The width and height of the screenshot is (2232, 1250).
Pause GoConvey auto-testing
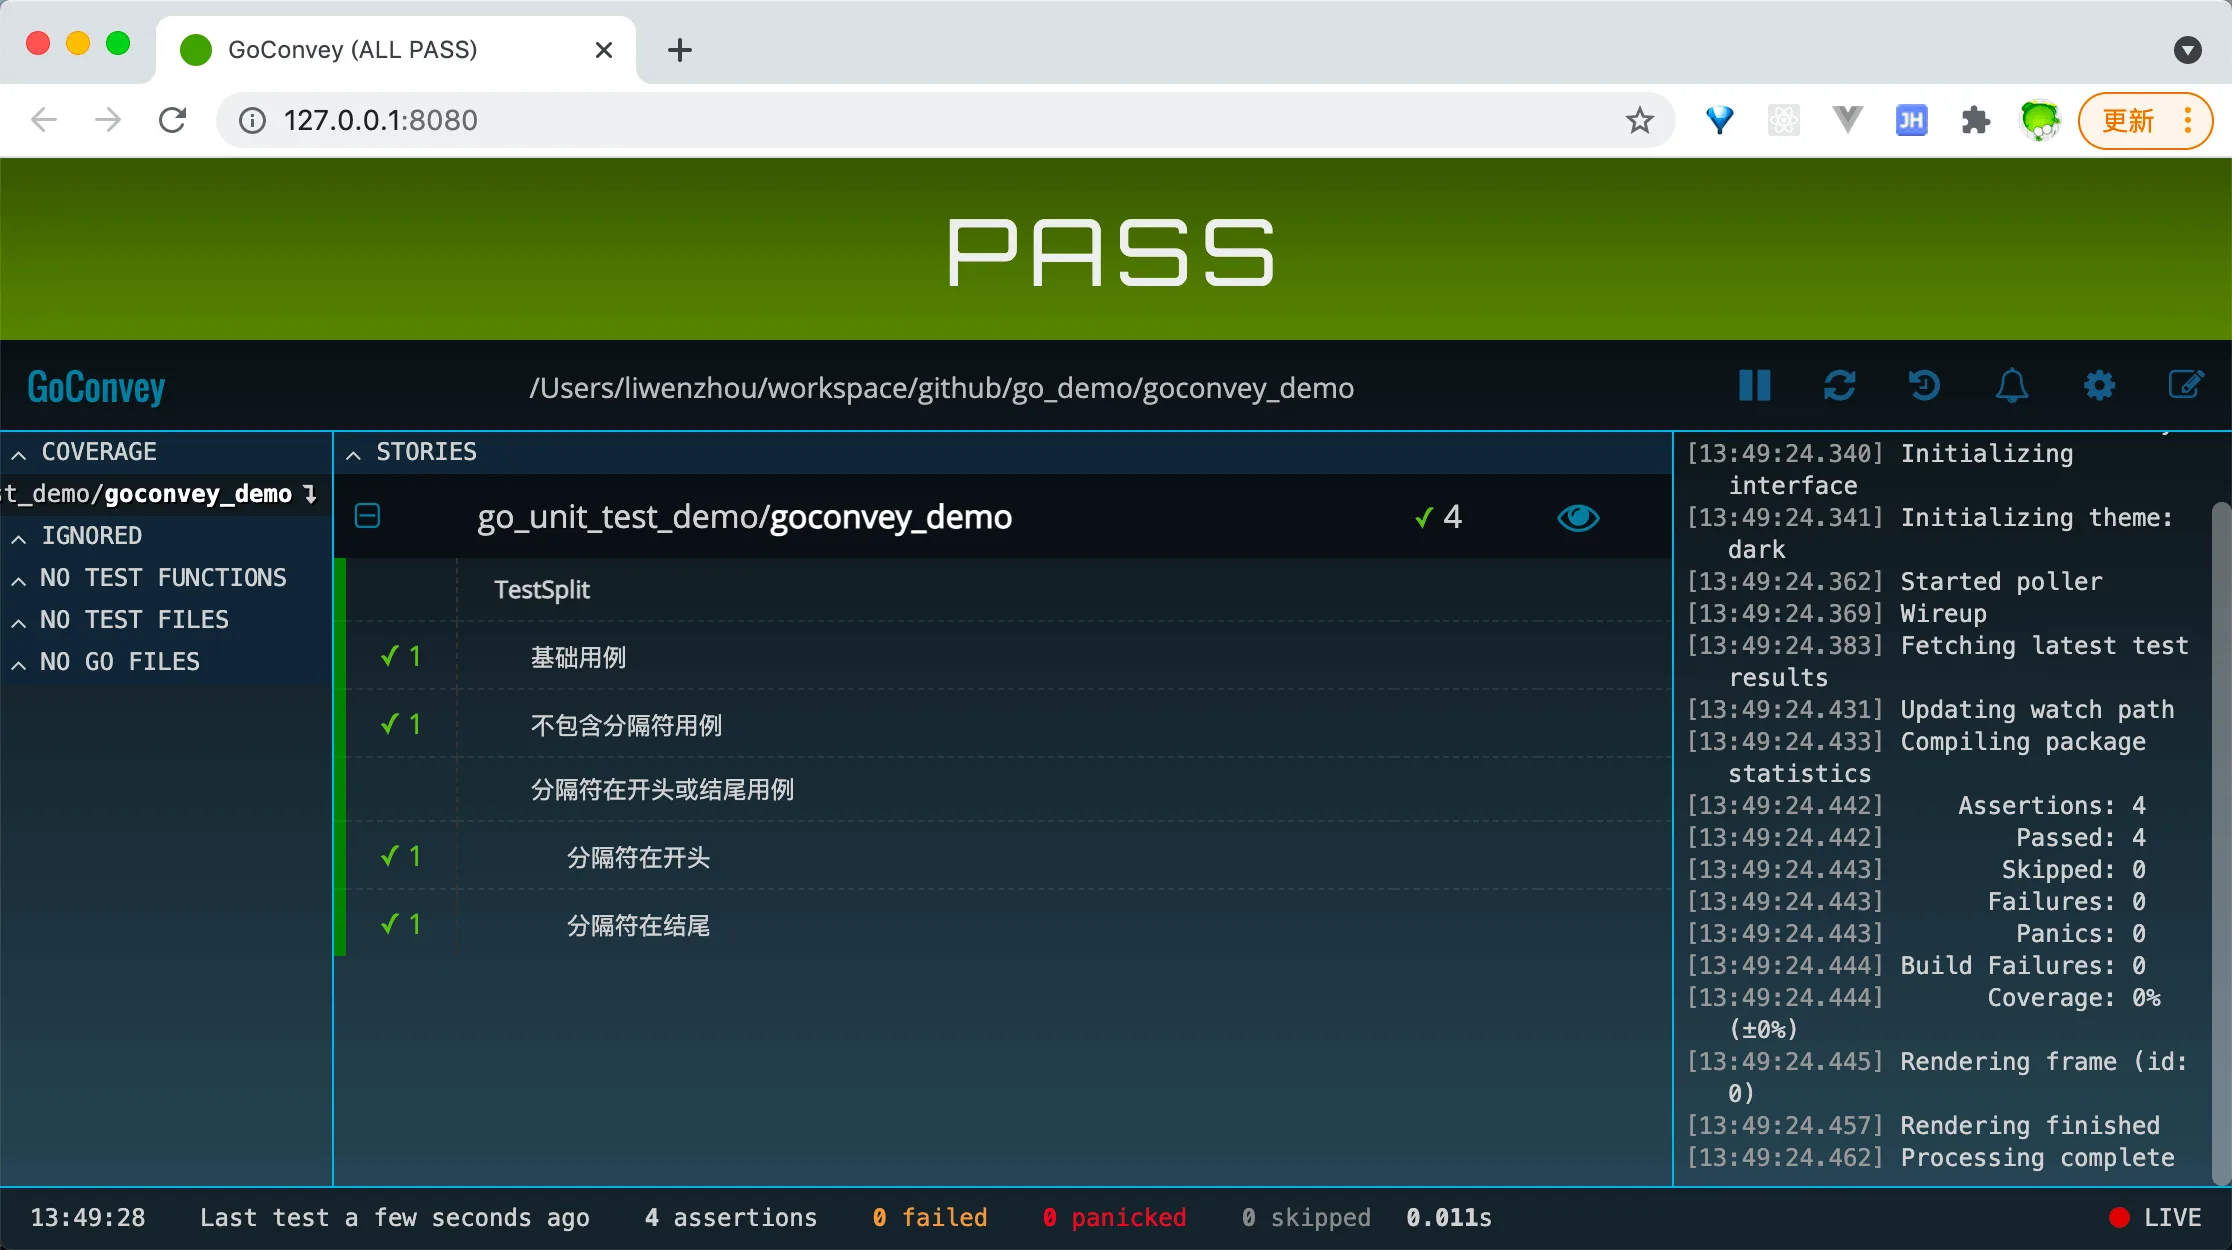1754,386
